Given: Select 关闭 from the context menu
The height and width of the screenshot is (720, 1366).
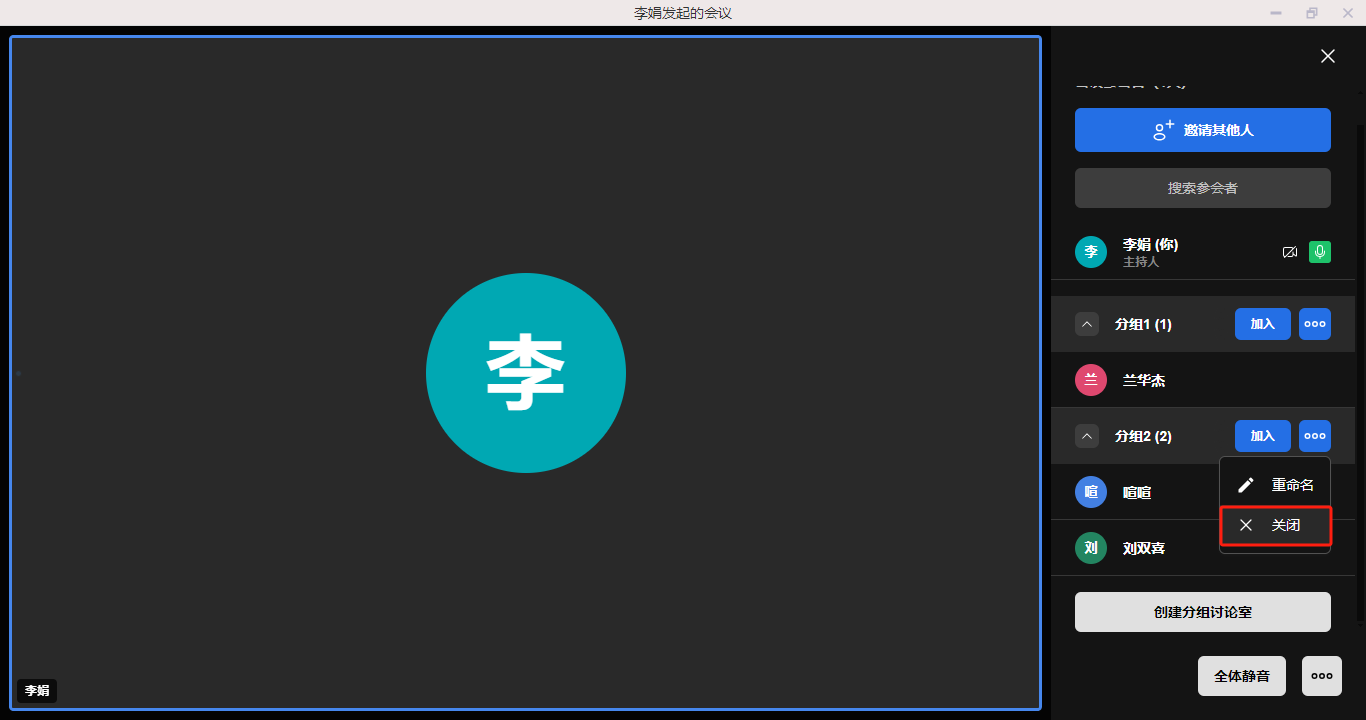Looking at the screenshot, I should 1275,525.
